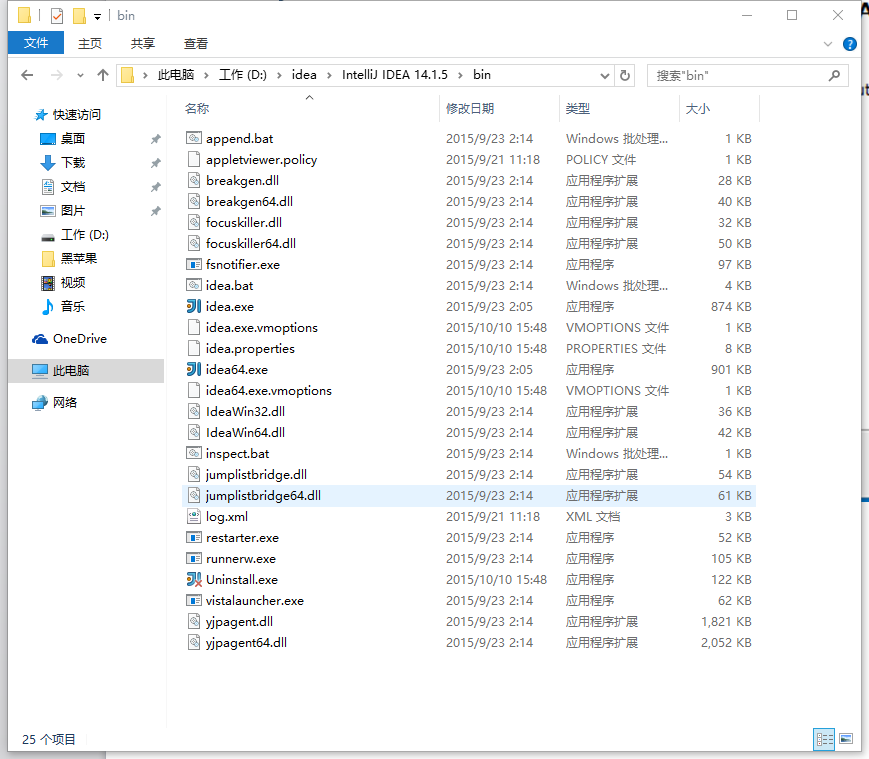Select the runnerw.exe file name
Screen dimensions: 869x759
(241, 558)
